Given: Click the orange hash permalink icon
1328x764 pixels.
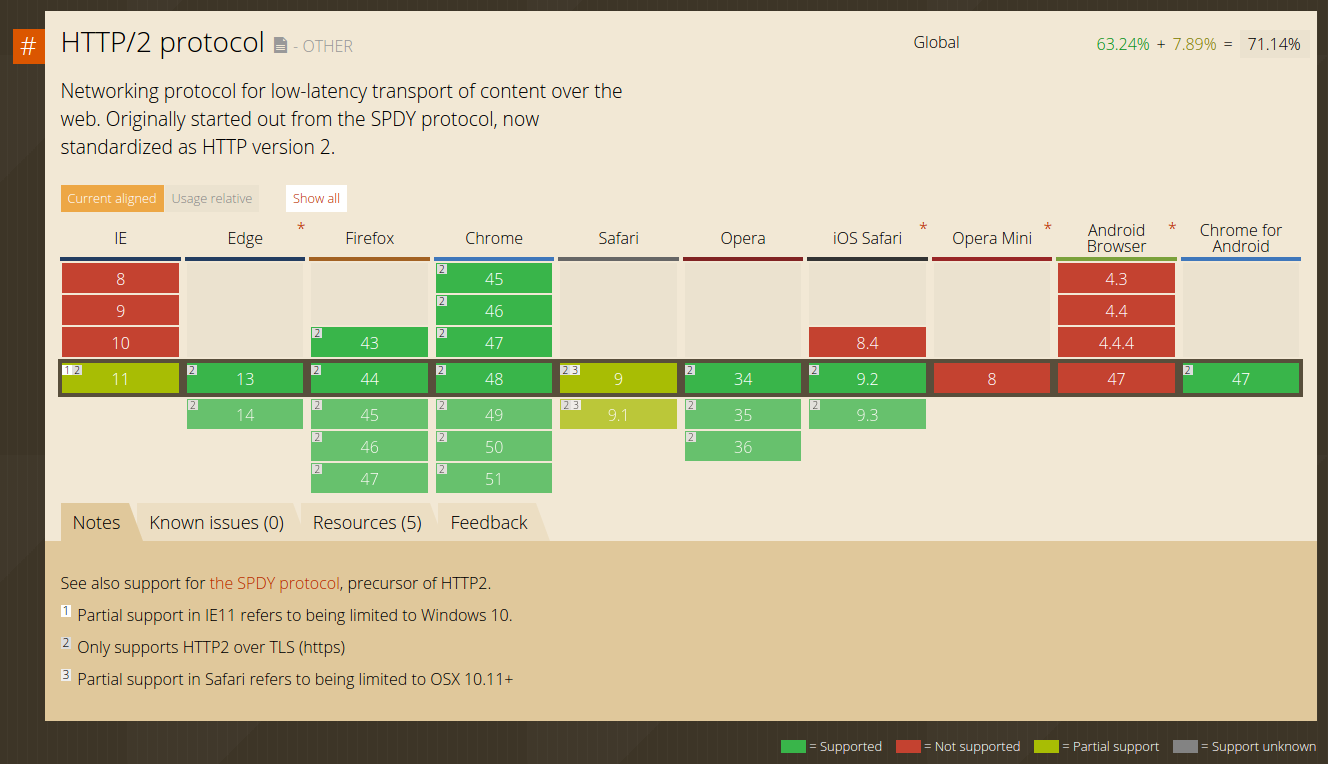Looking at the screenshot, I should 28,46.
